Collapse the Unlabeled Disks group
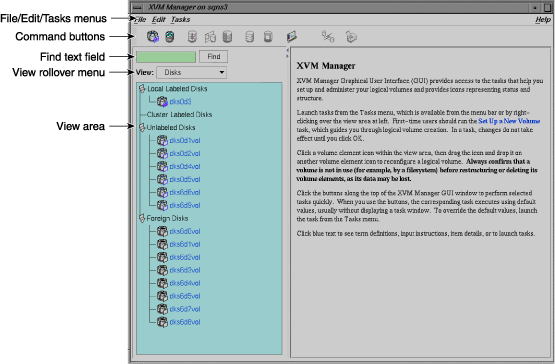Screen dimensions: 555x364 [142, 127]
